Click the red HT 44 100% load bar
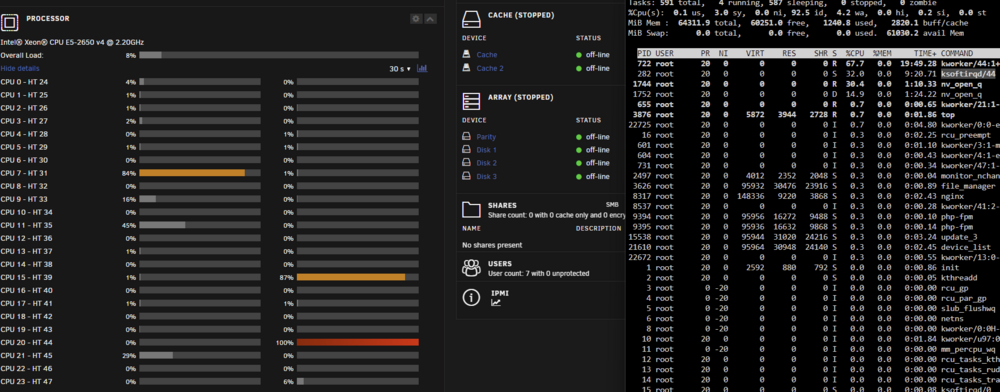Screen dimensions: 1000x392 (x=358, y=342)
